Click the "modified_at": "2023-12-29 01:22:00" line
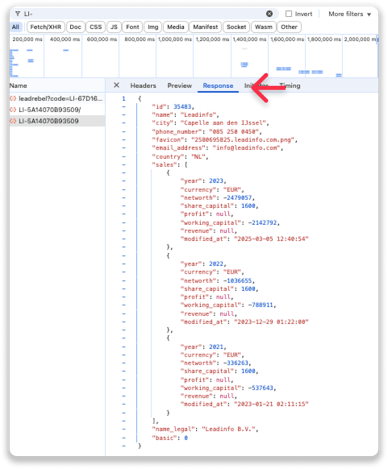 (x=244, y=322)
